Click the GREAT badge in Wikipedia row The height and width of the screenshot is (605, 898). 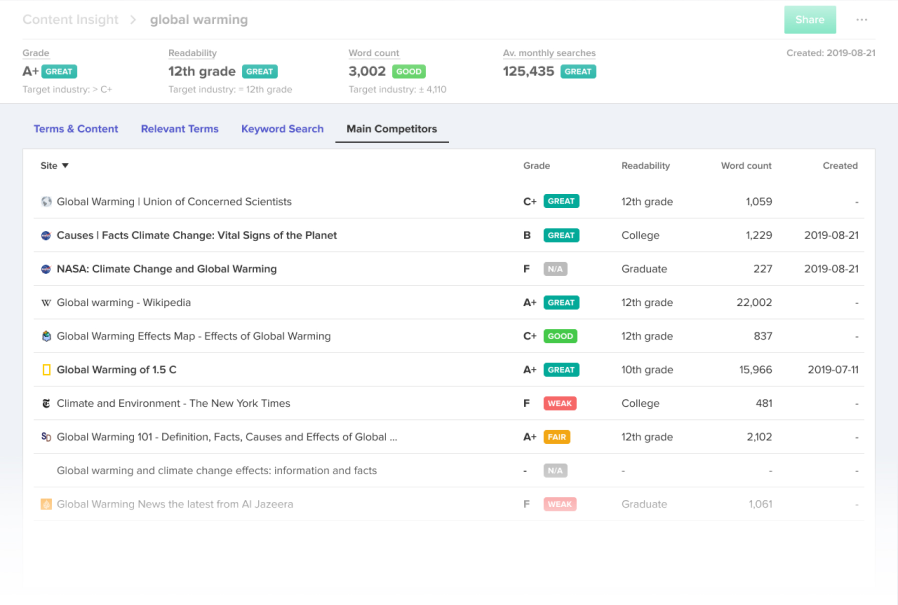(561, 302)
